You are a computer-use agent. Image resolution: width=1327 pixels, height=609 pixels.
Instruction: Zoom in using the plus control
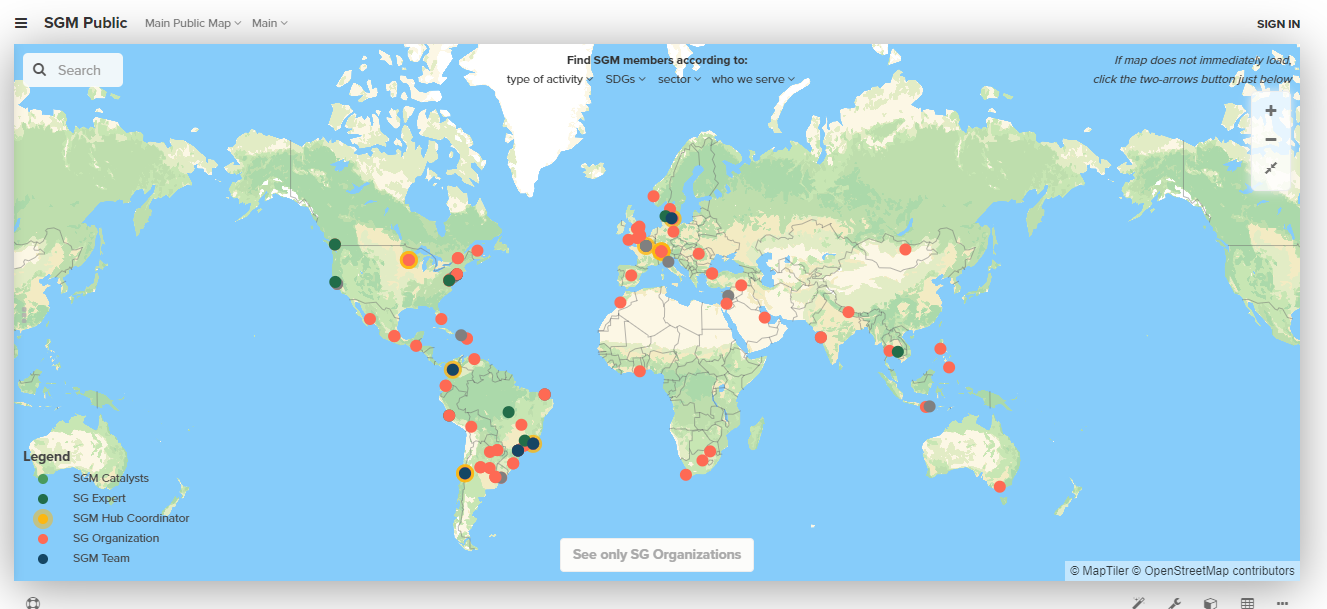(1270, 110)
